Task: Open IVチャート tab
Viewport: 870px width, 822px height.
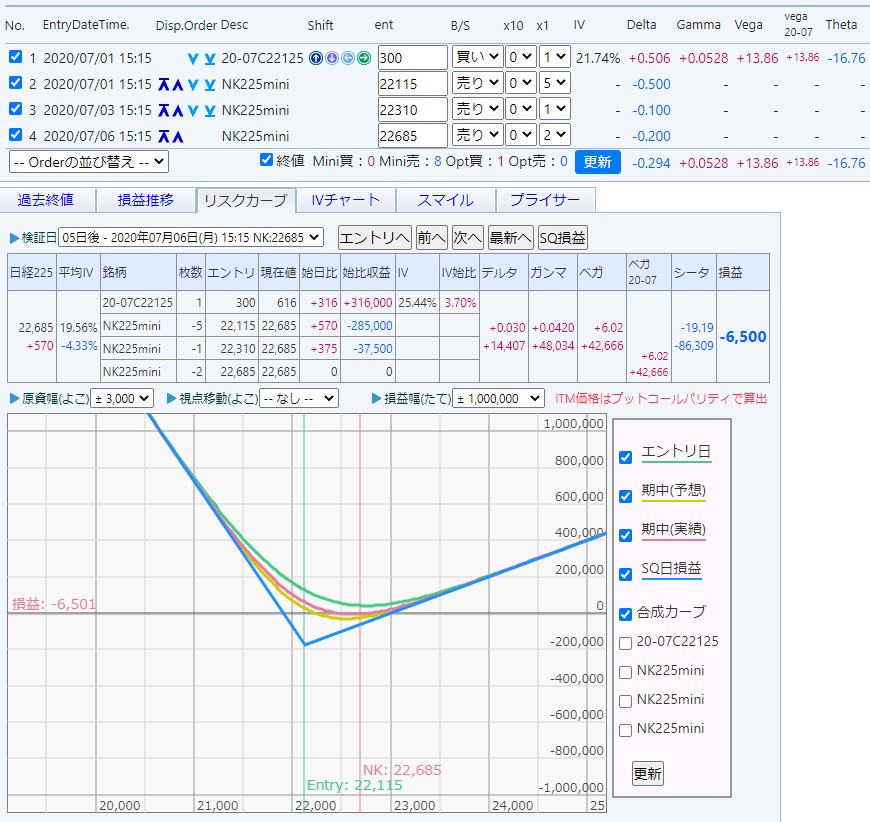Action: 346,200
